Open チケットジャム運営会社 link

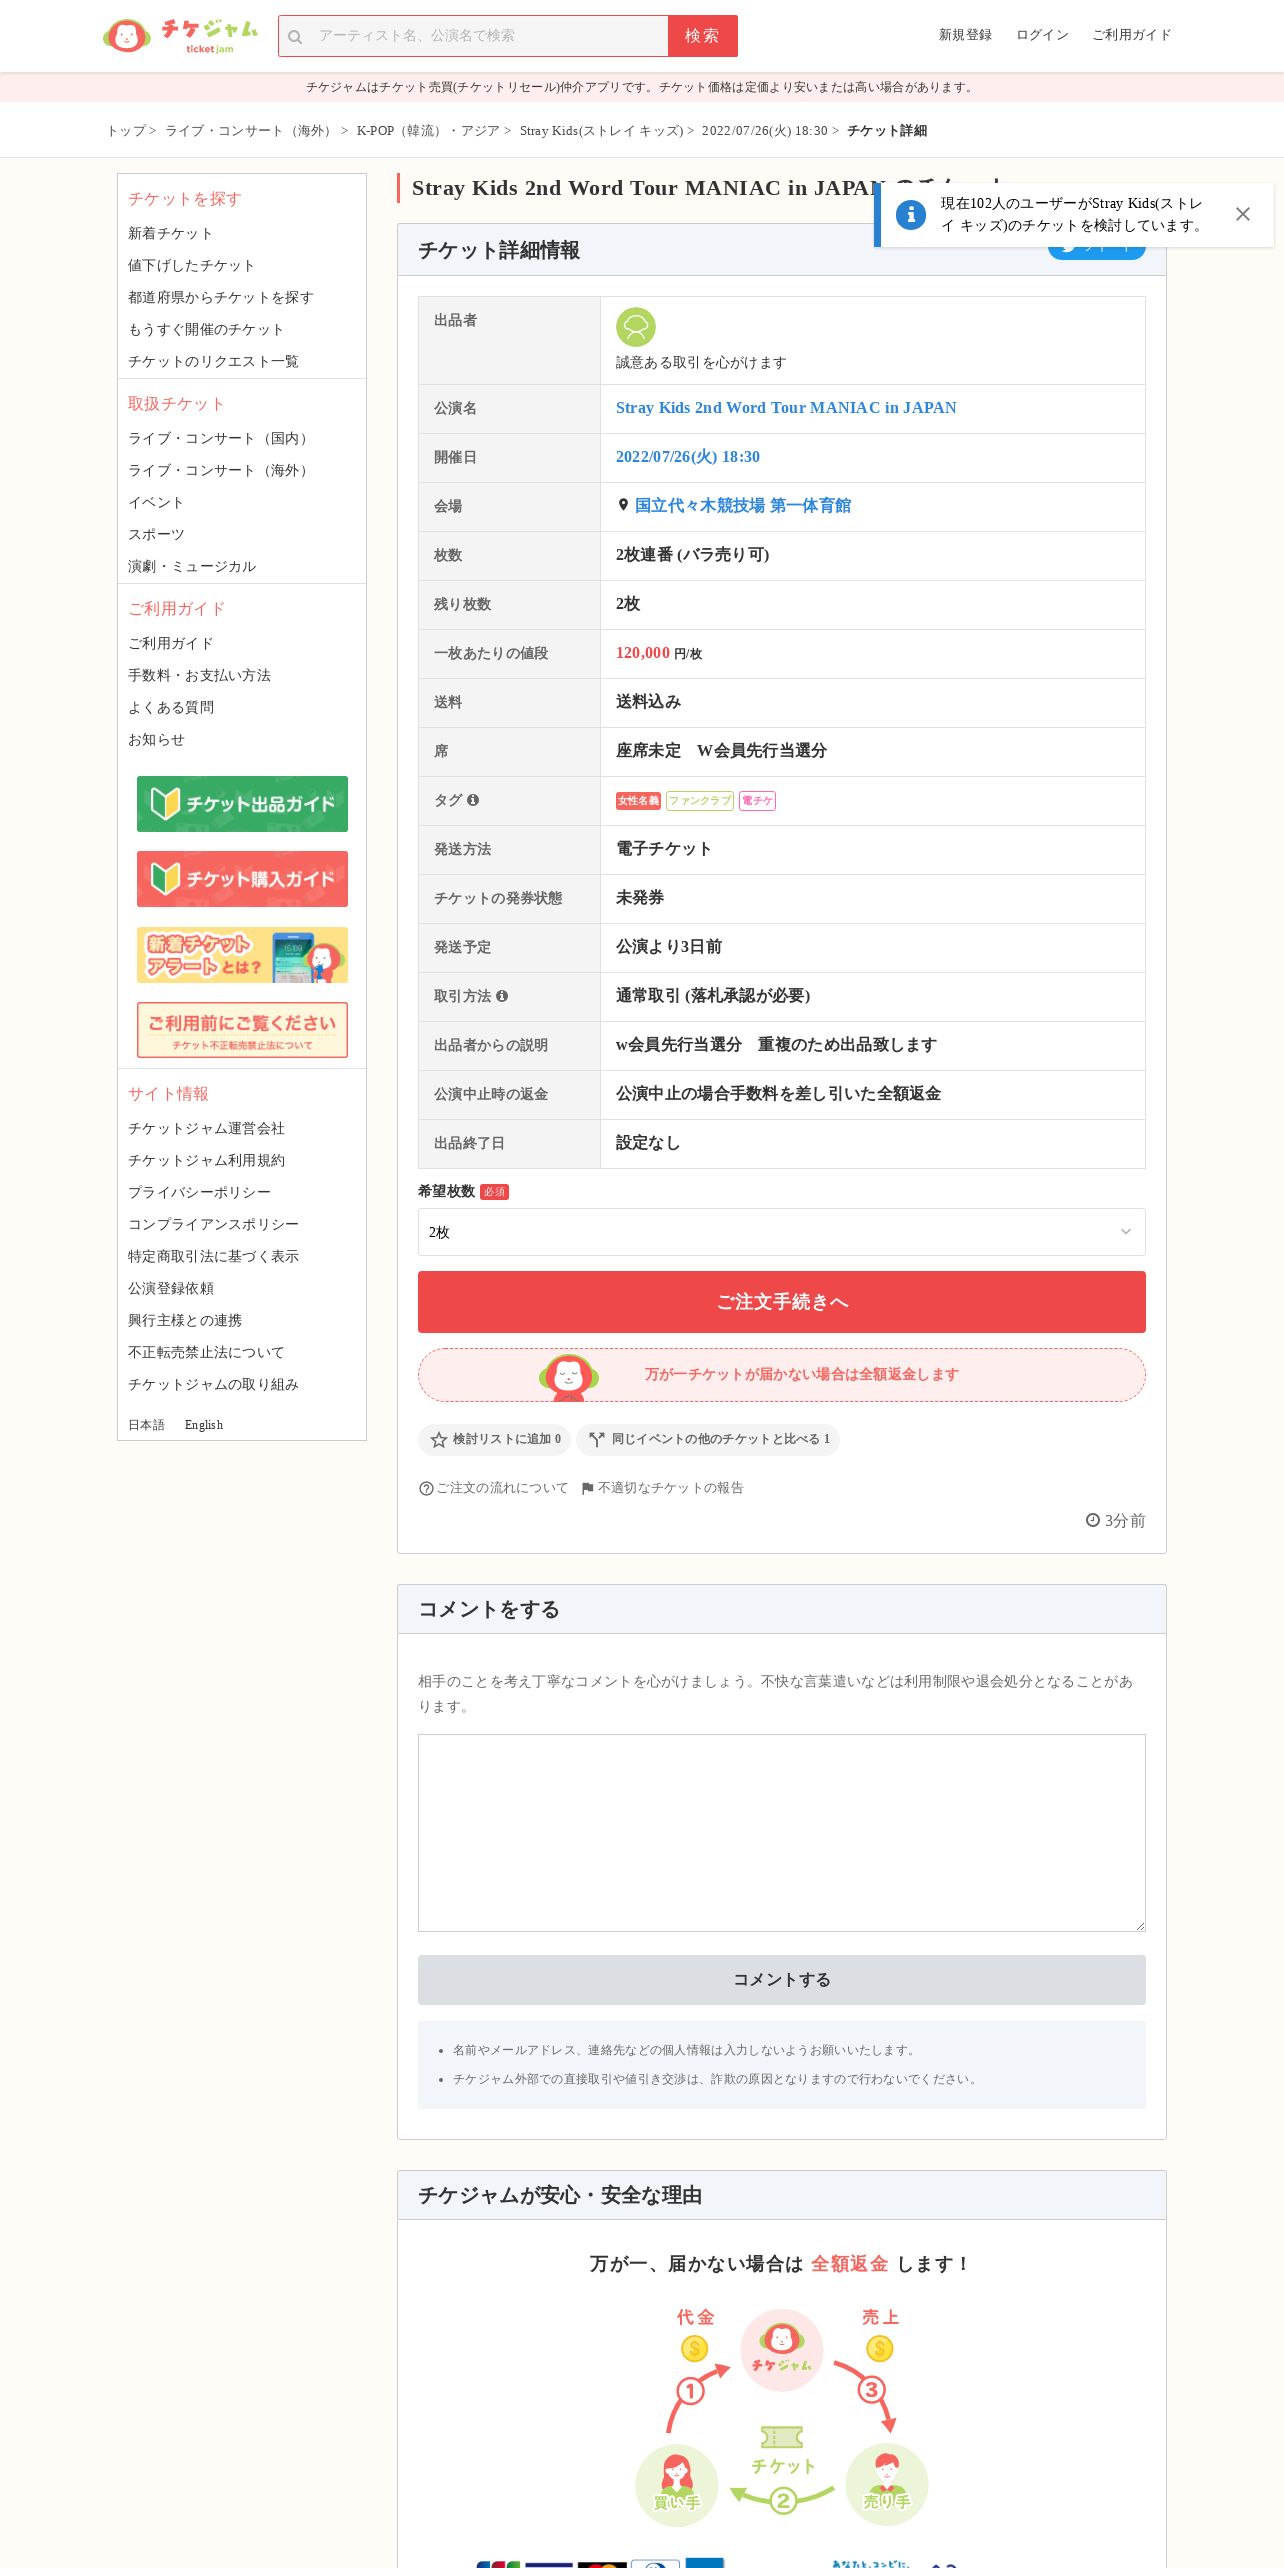click(206, 1128)
